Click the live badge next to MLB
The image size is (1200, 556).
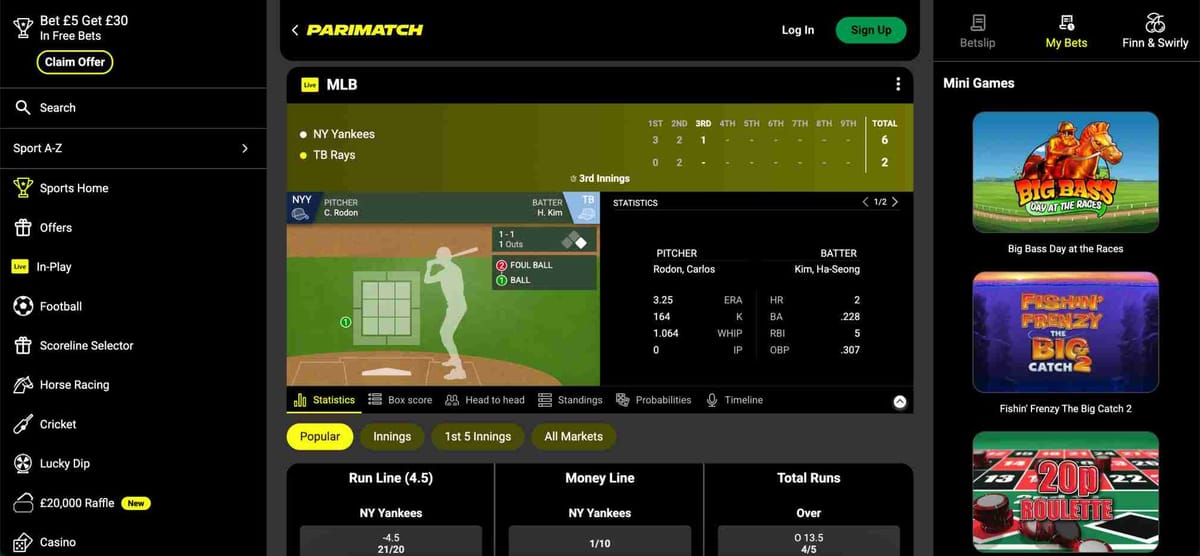pyautogui.click(x=310, y=85)
